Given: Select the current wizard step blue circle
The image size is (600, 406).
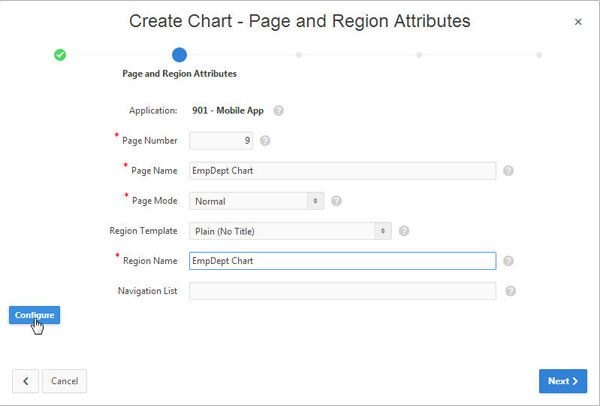Looking at the screenshot, I should pos(179,54).
